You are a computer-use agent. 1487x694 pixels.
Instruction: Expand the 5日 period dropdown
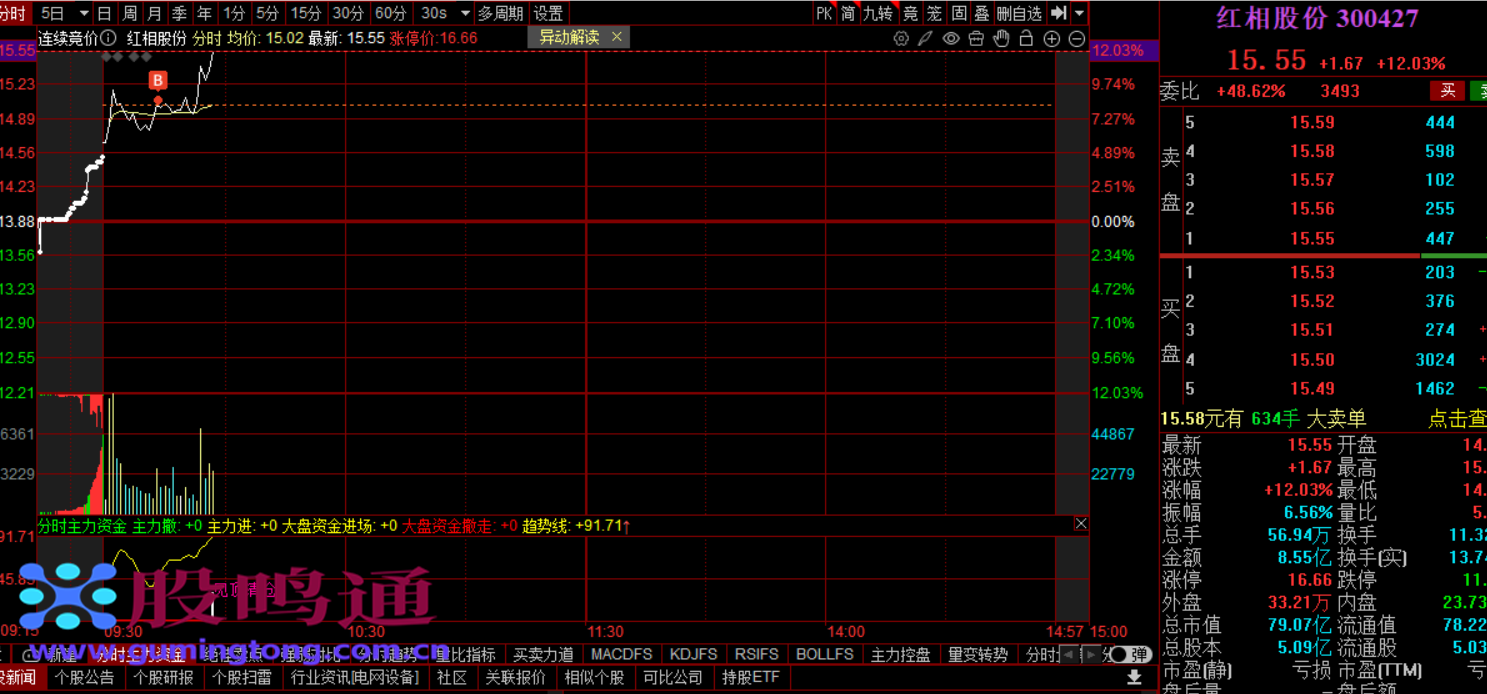coord(53,13)
